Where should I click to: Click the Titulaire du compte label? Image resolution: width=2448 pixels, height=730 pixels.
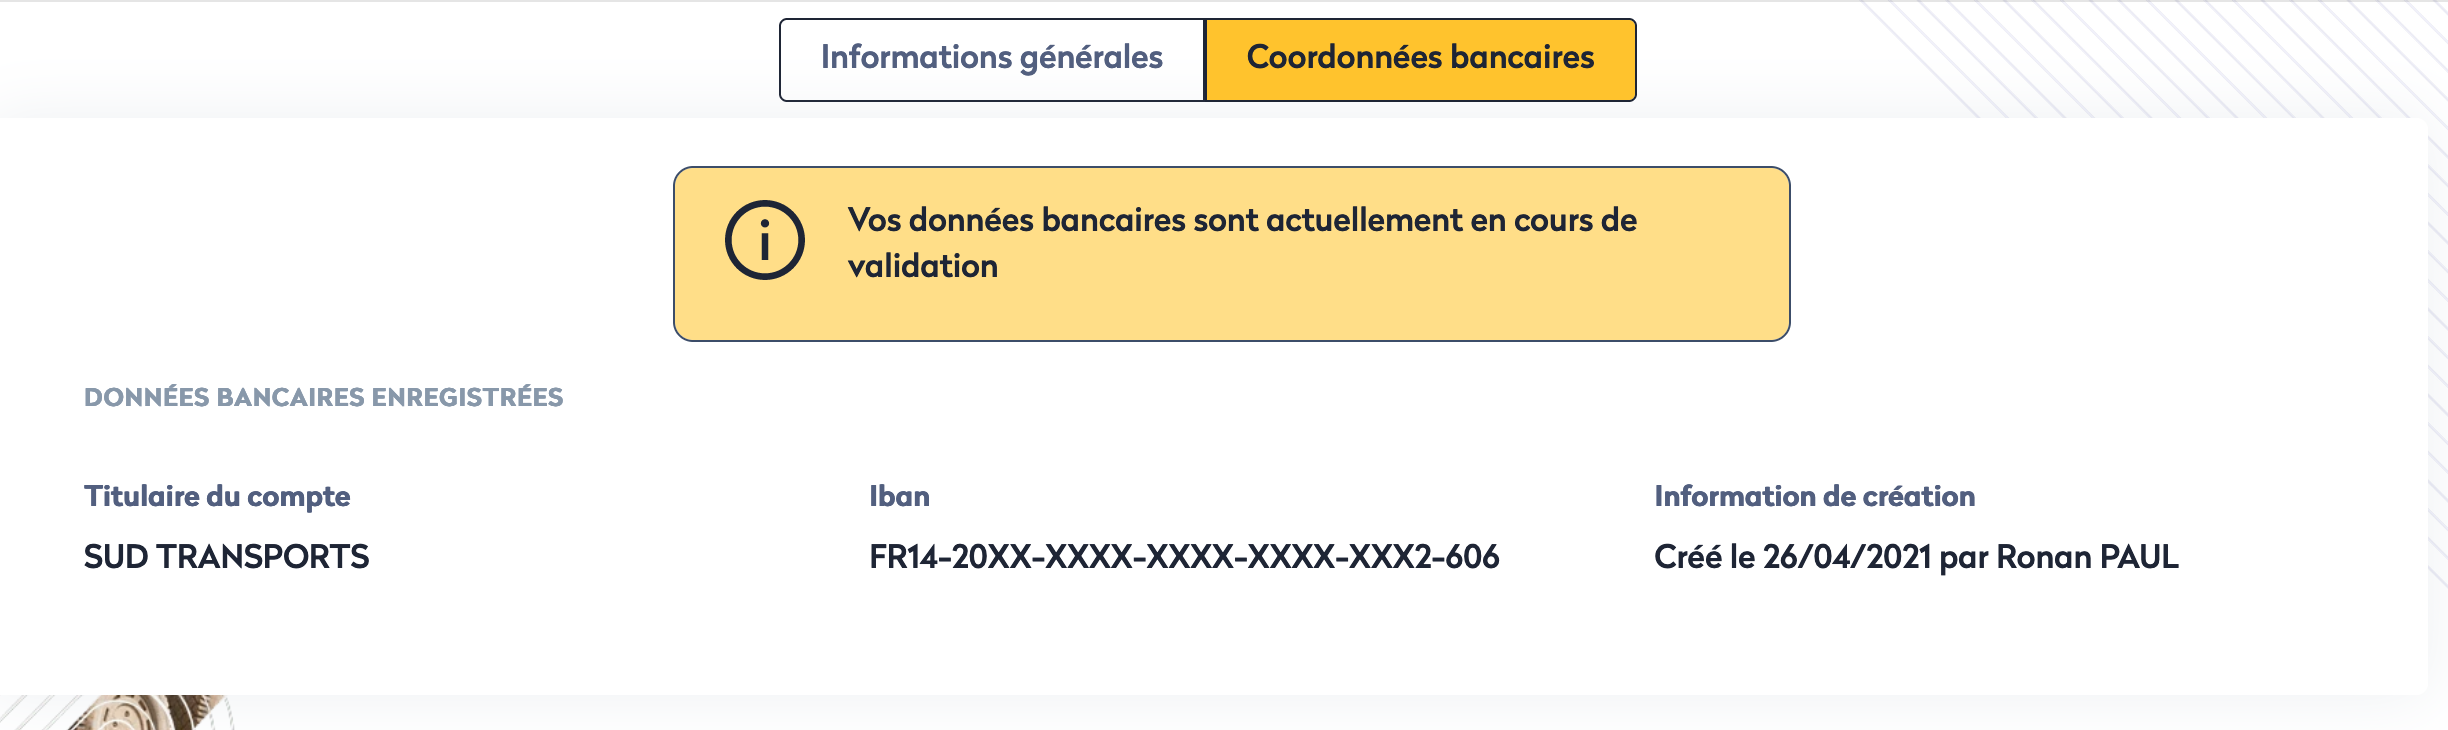click(217, 497)
